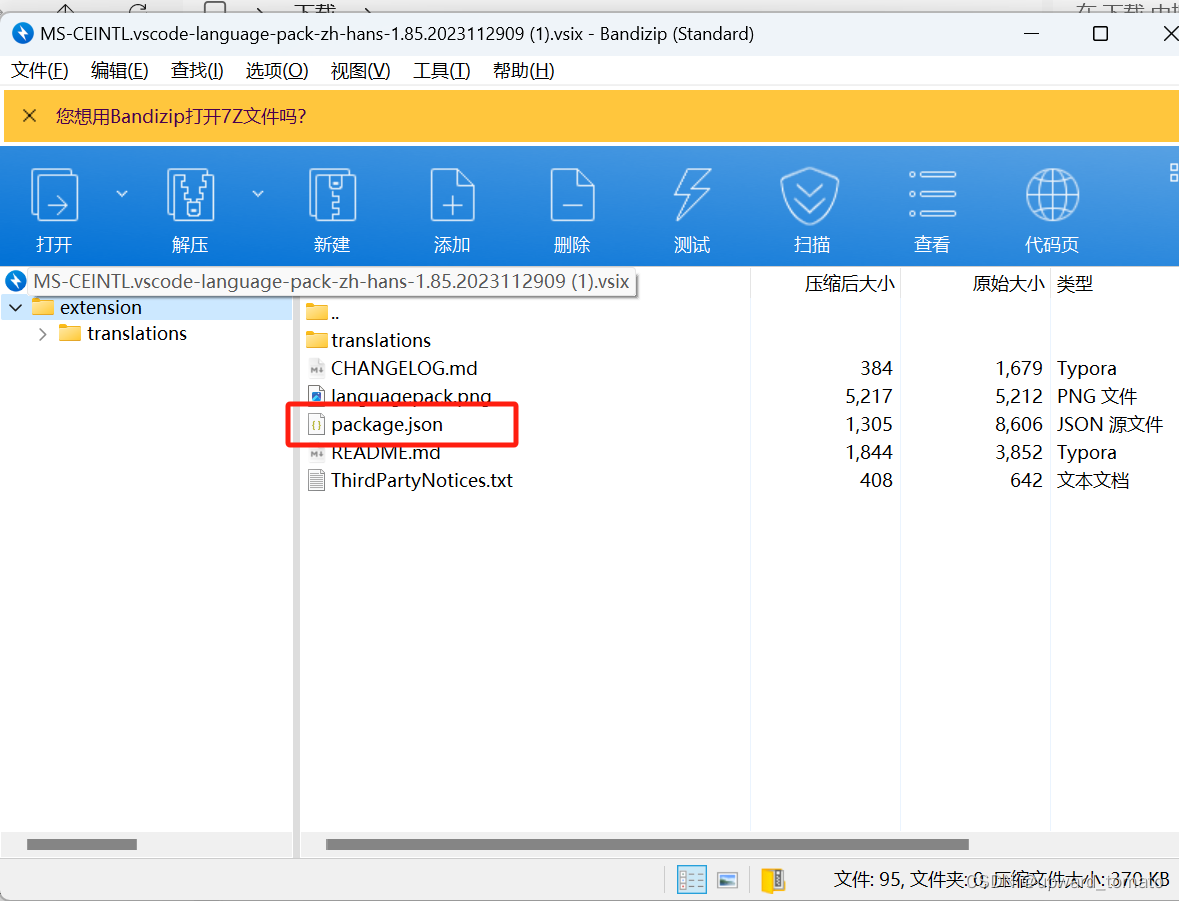Open the 帮助(H) menu
Image resolution: width=1179 pixels, height=901 pixels.
point(523,71)
